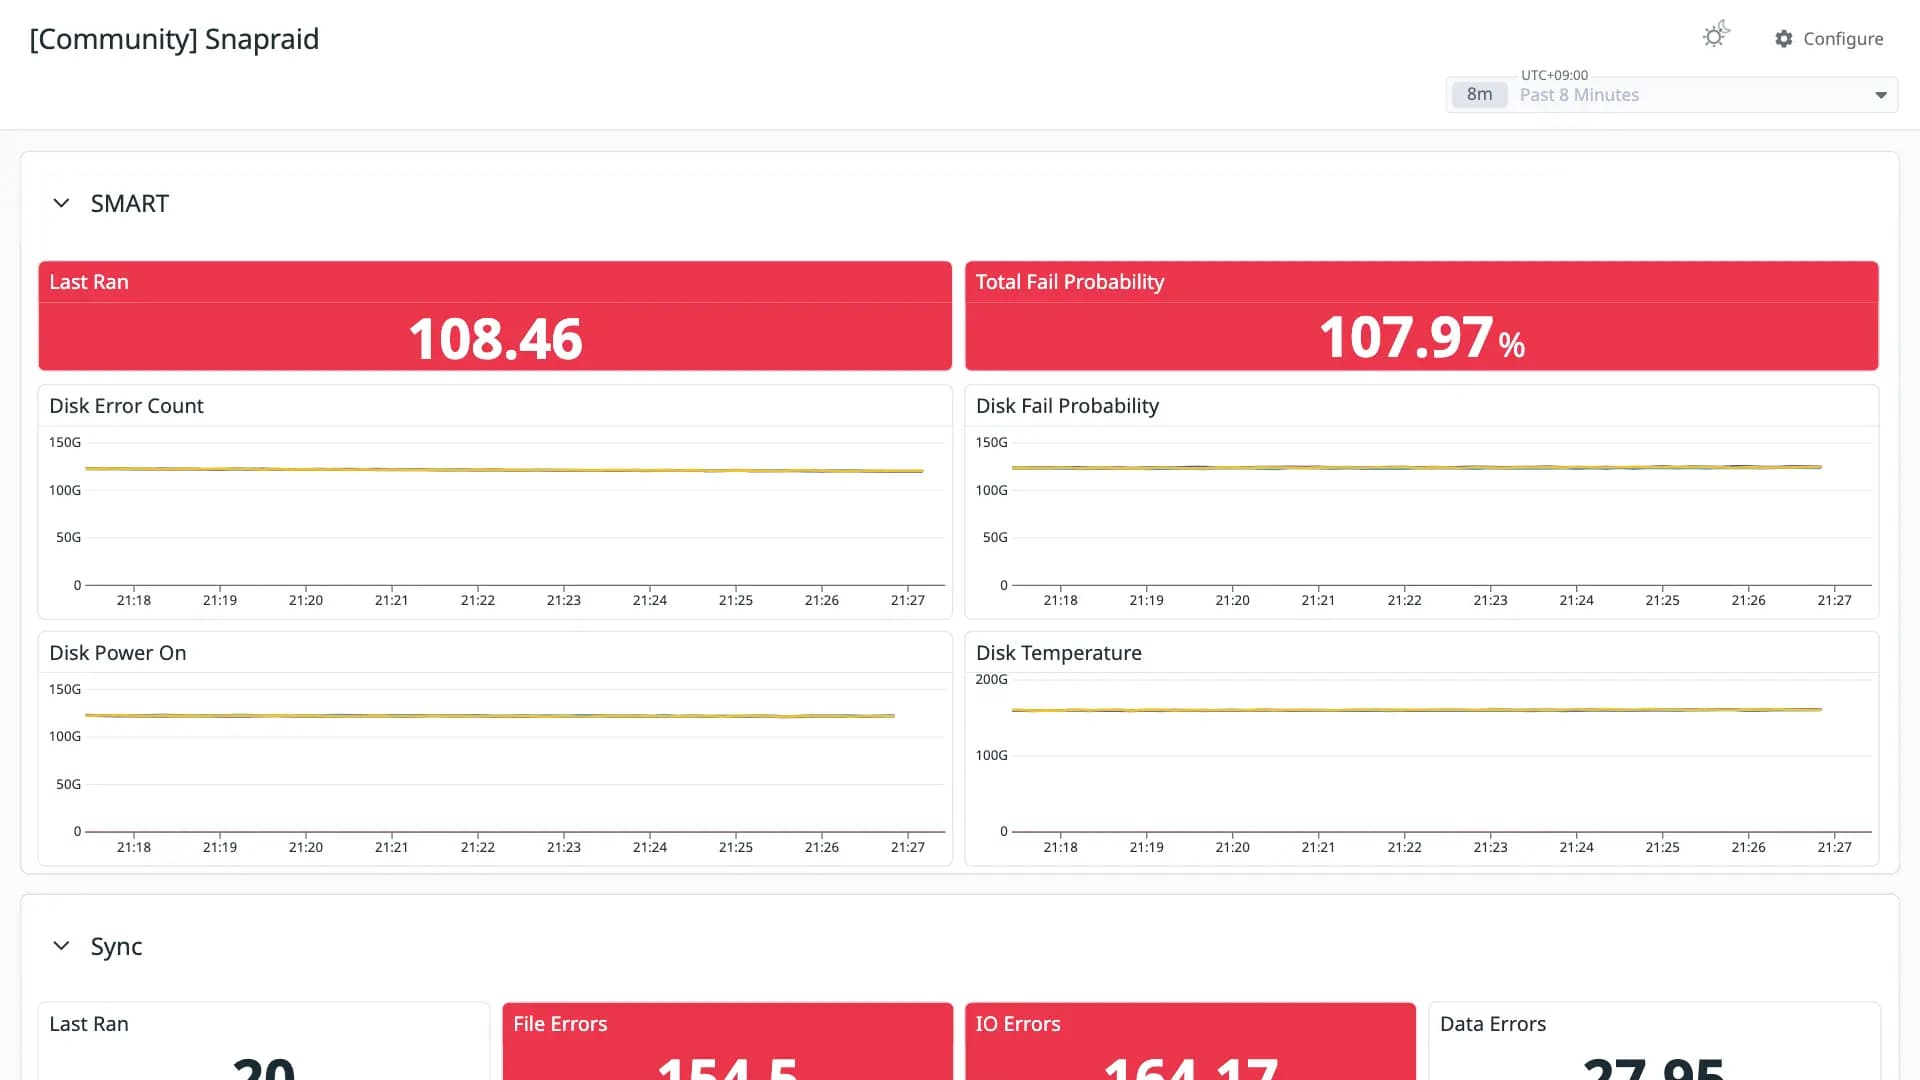
Task: Collapse the Sync section chevron
Action: [x=61, y=946]
